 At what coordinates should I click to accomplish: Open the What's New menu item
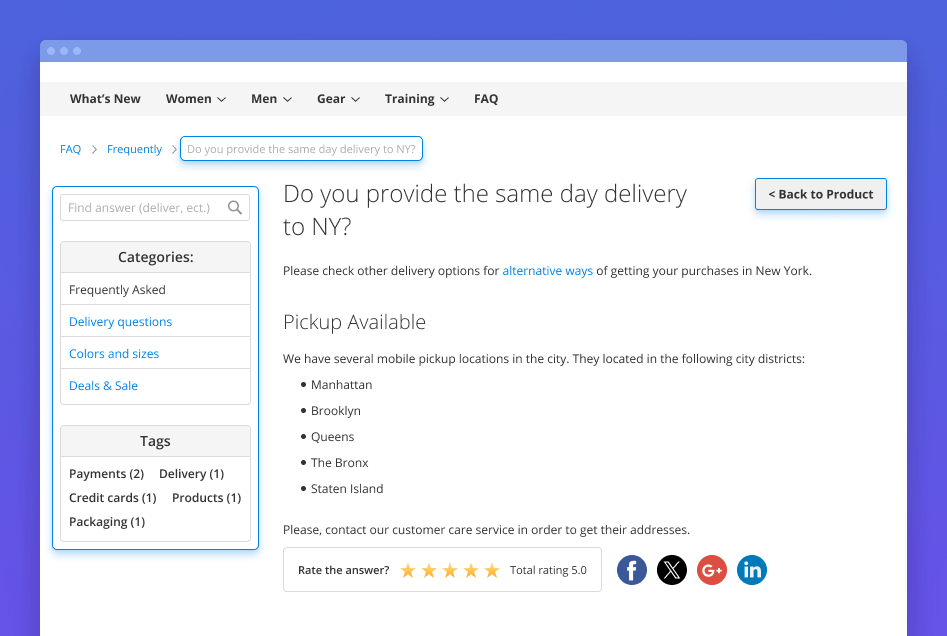pyautogui.click(x=105, y=99)
